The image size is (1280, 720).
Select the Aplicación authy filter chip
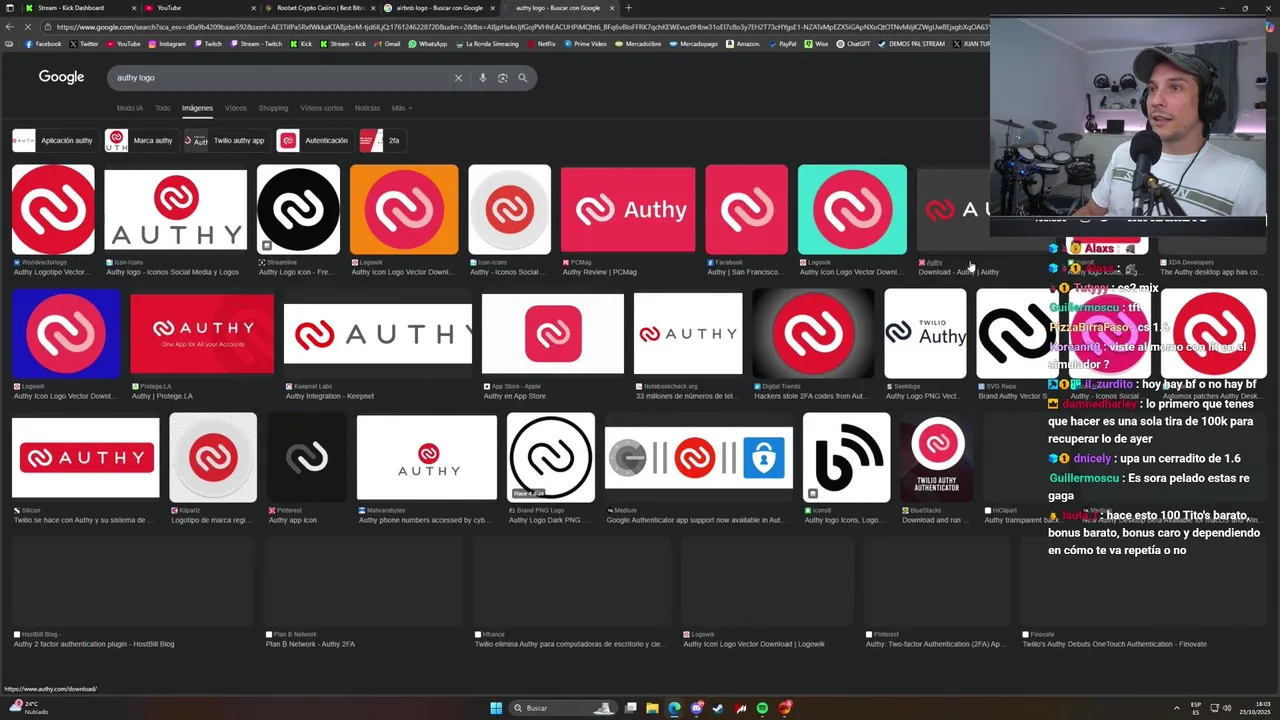54,140
